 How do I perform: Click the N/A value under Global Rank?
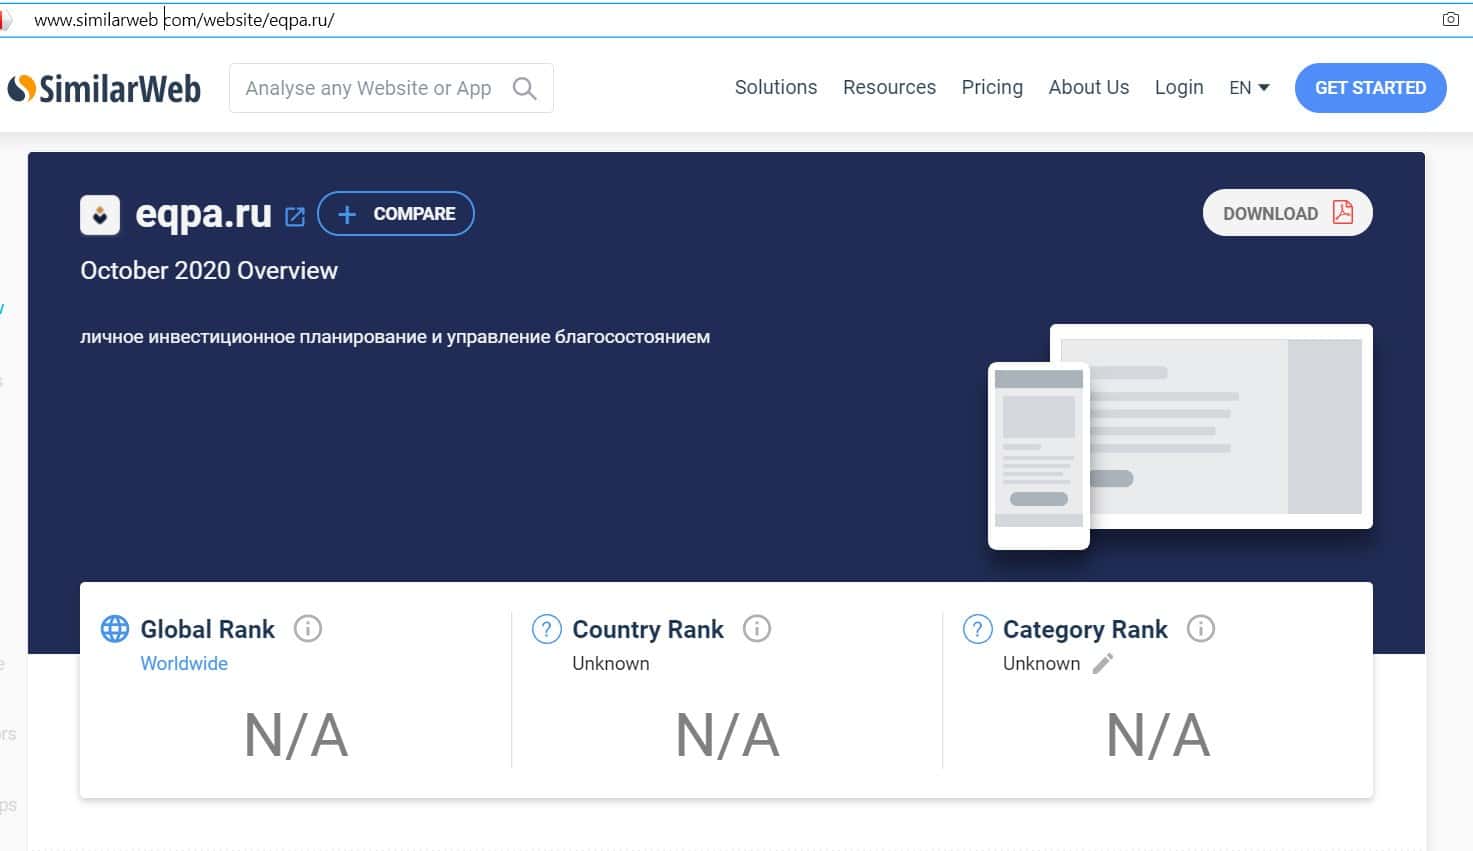(x=296, y=736)
